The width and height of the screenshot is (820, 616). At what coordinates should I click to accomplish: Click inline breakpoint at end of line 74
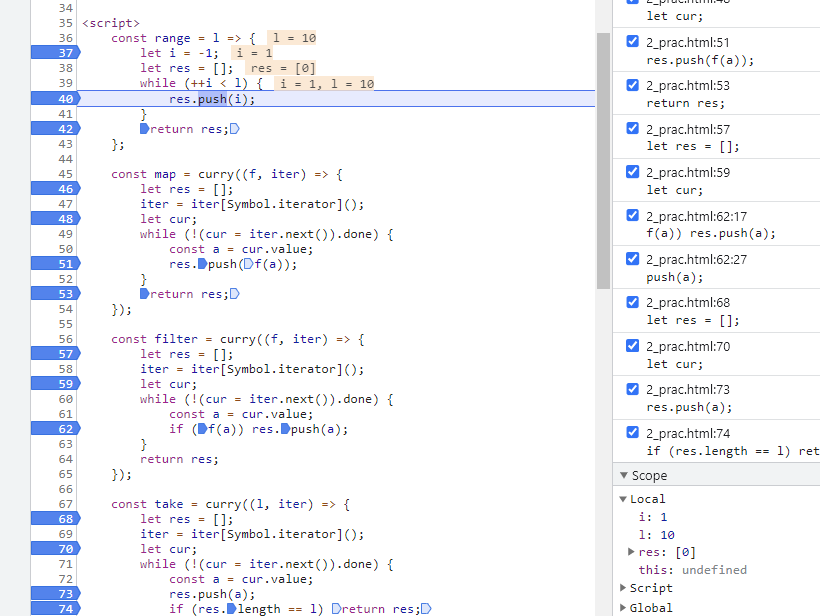click(x=426, y=609)
